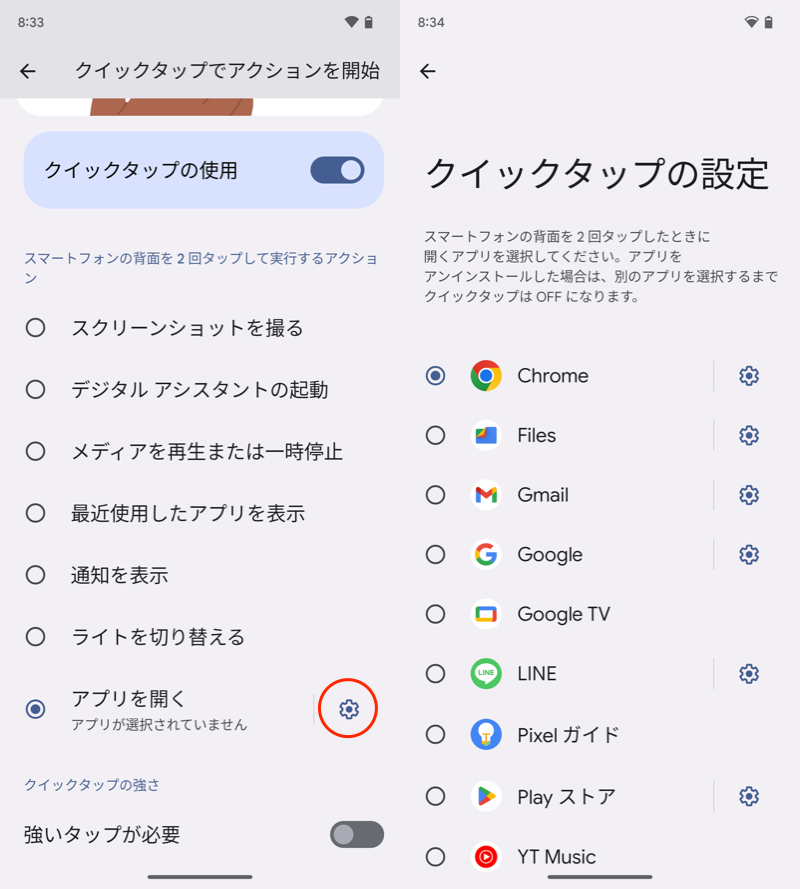This screenshot has width=800, height=889.
Task: Choose デジタル アシスタントの起動 action
Action: coord(36,390)
